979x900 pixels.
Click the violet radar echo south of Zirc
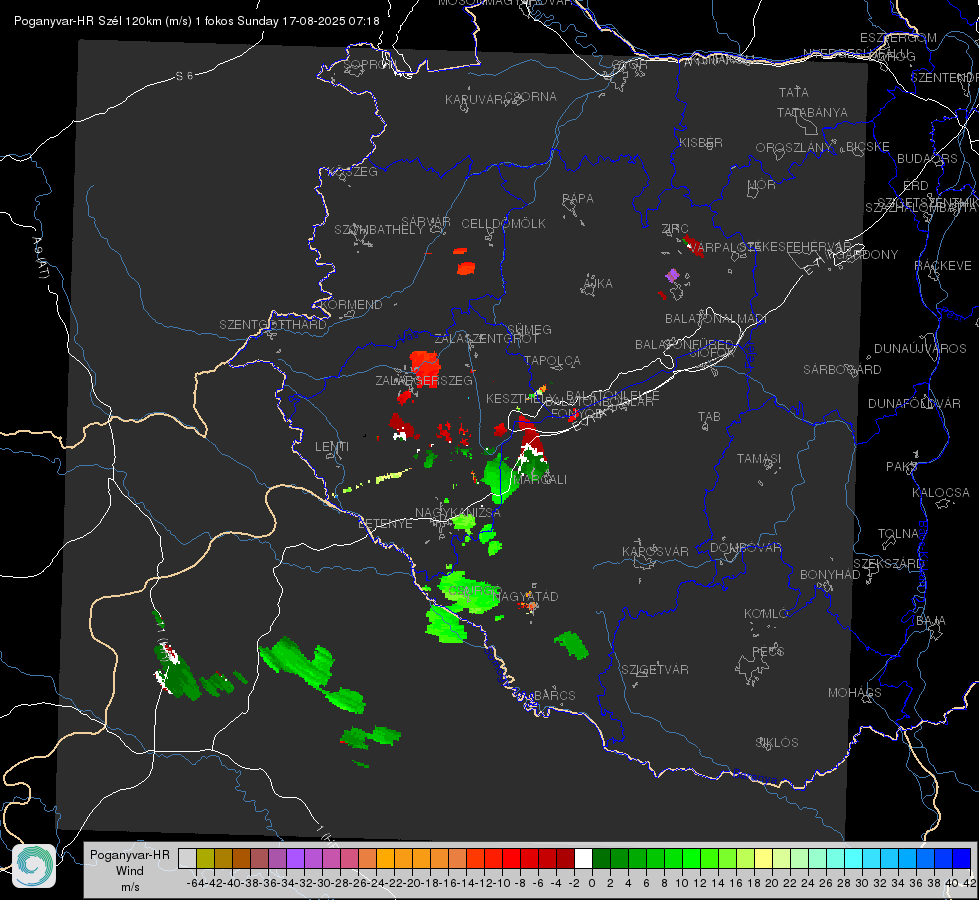pos(672,275)
